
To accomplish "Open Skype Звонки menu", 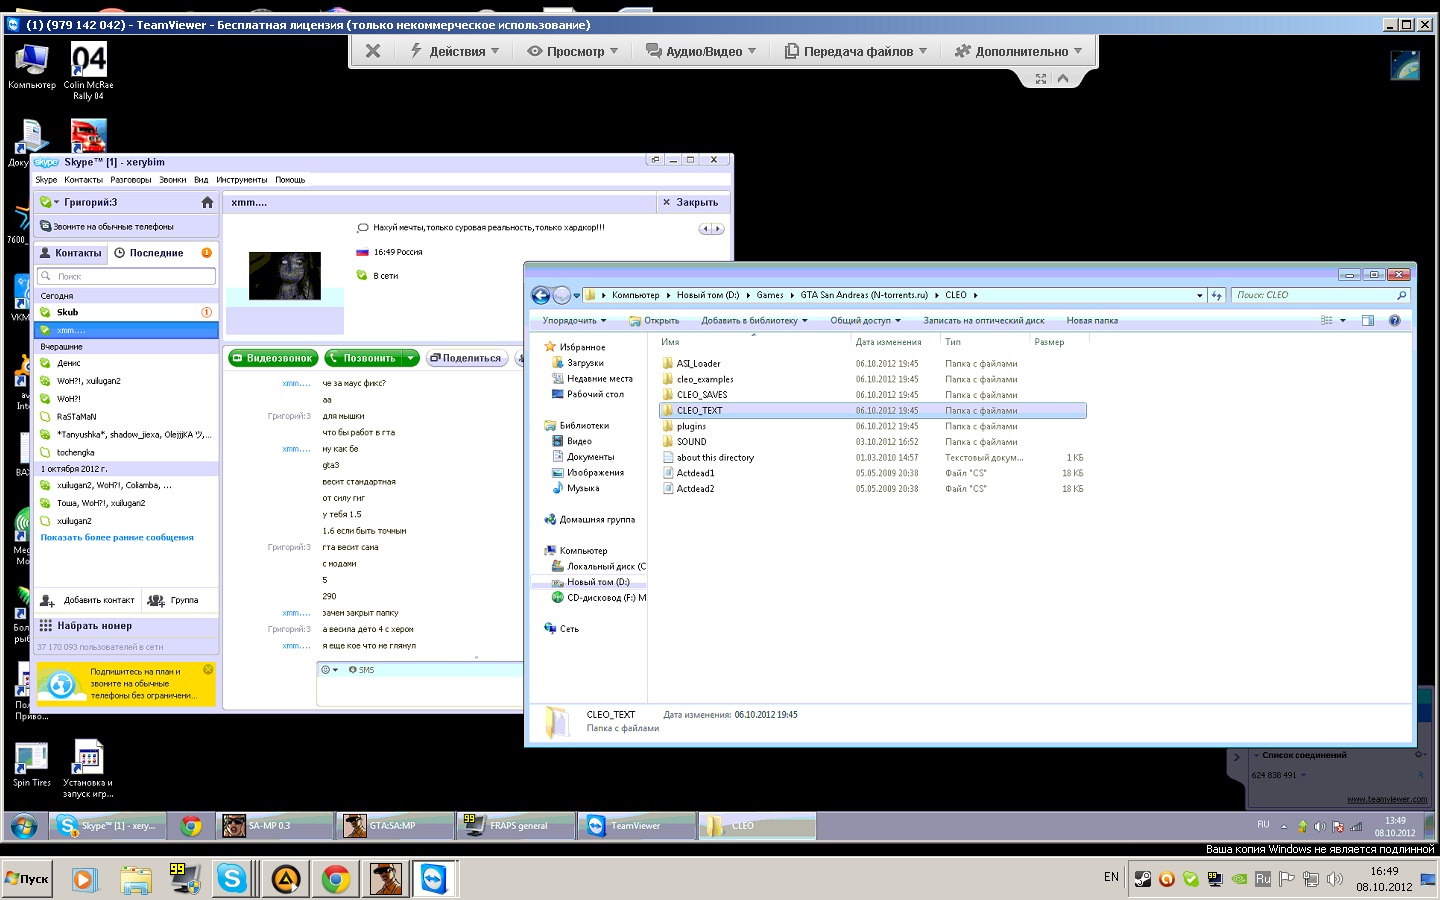I will pos(173,180).
